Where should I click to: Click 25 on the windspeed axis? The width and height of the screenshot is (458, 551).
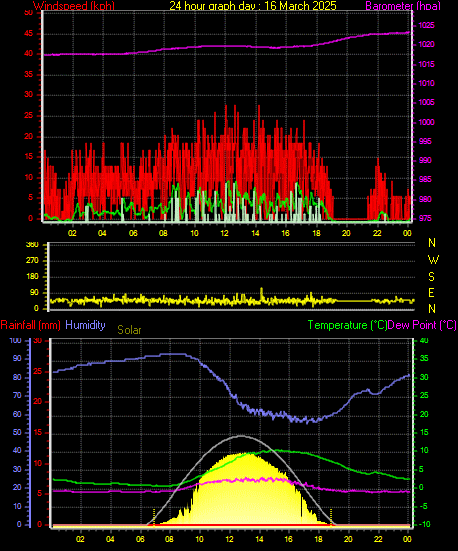pos(29,116)
